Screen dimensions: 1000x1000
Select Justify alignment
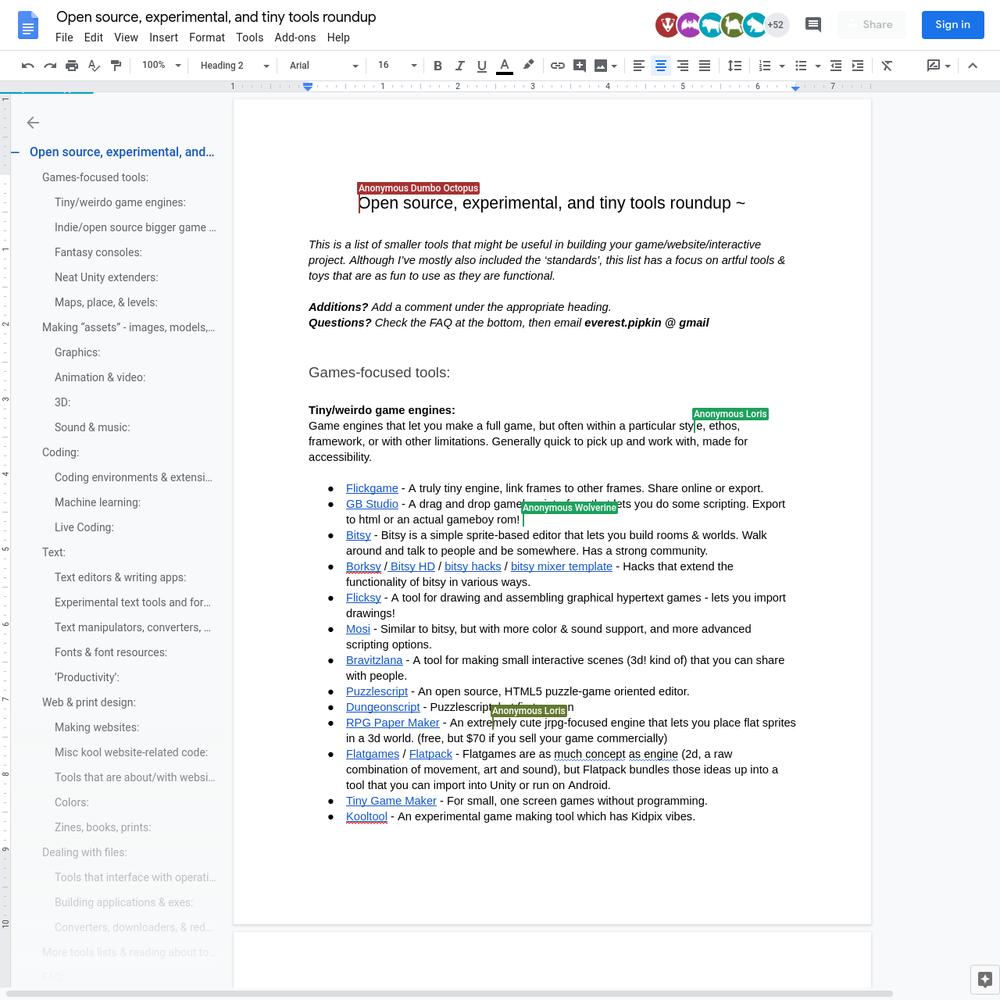(x=705, y=66)
